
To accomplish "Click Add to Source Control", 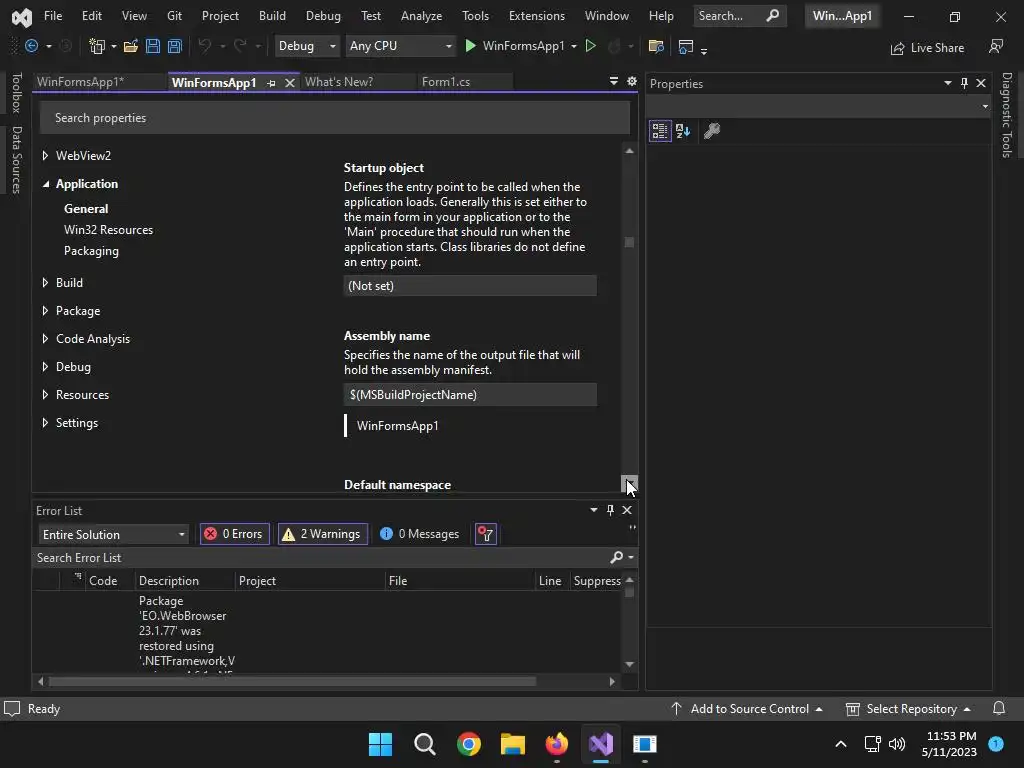I will [x=748, y=709].
